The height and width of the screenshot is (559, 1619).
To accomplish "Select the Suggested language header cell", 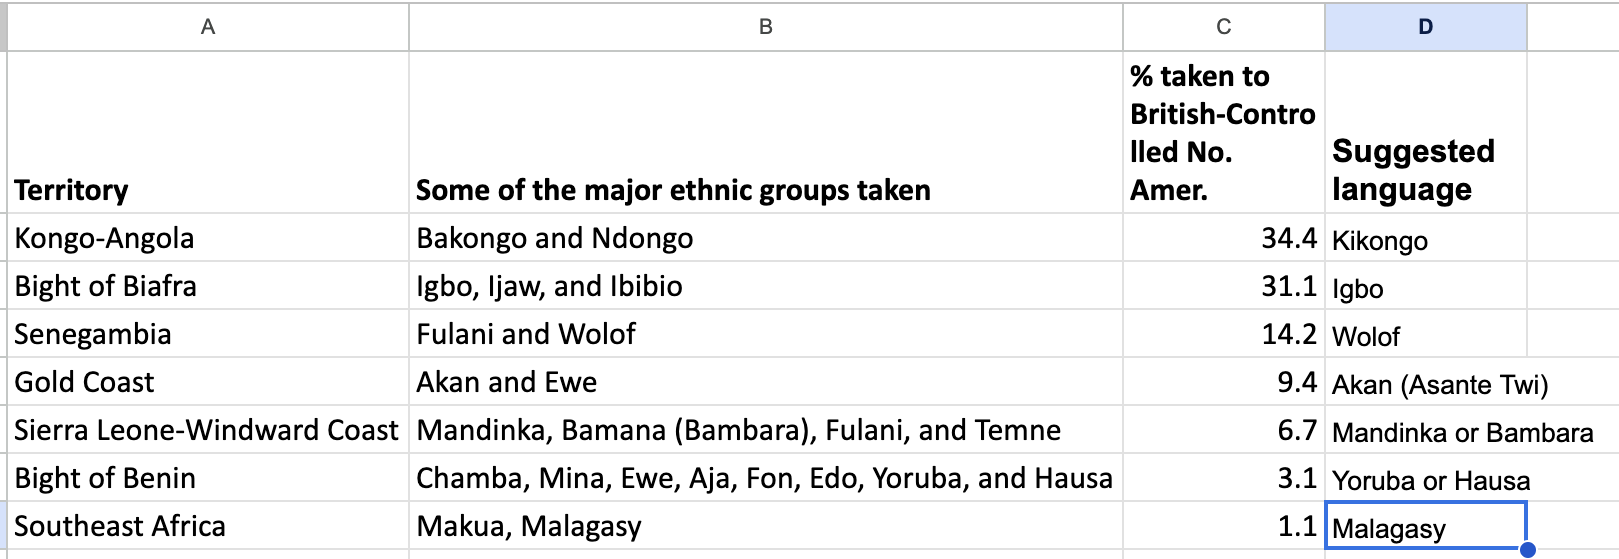I will pos(1426,132).
